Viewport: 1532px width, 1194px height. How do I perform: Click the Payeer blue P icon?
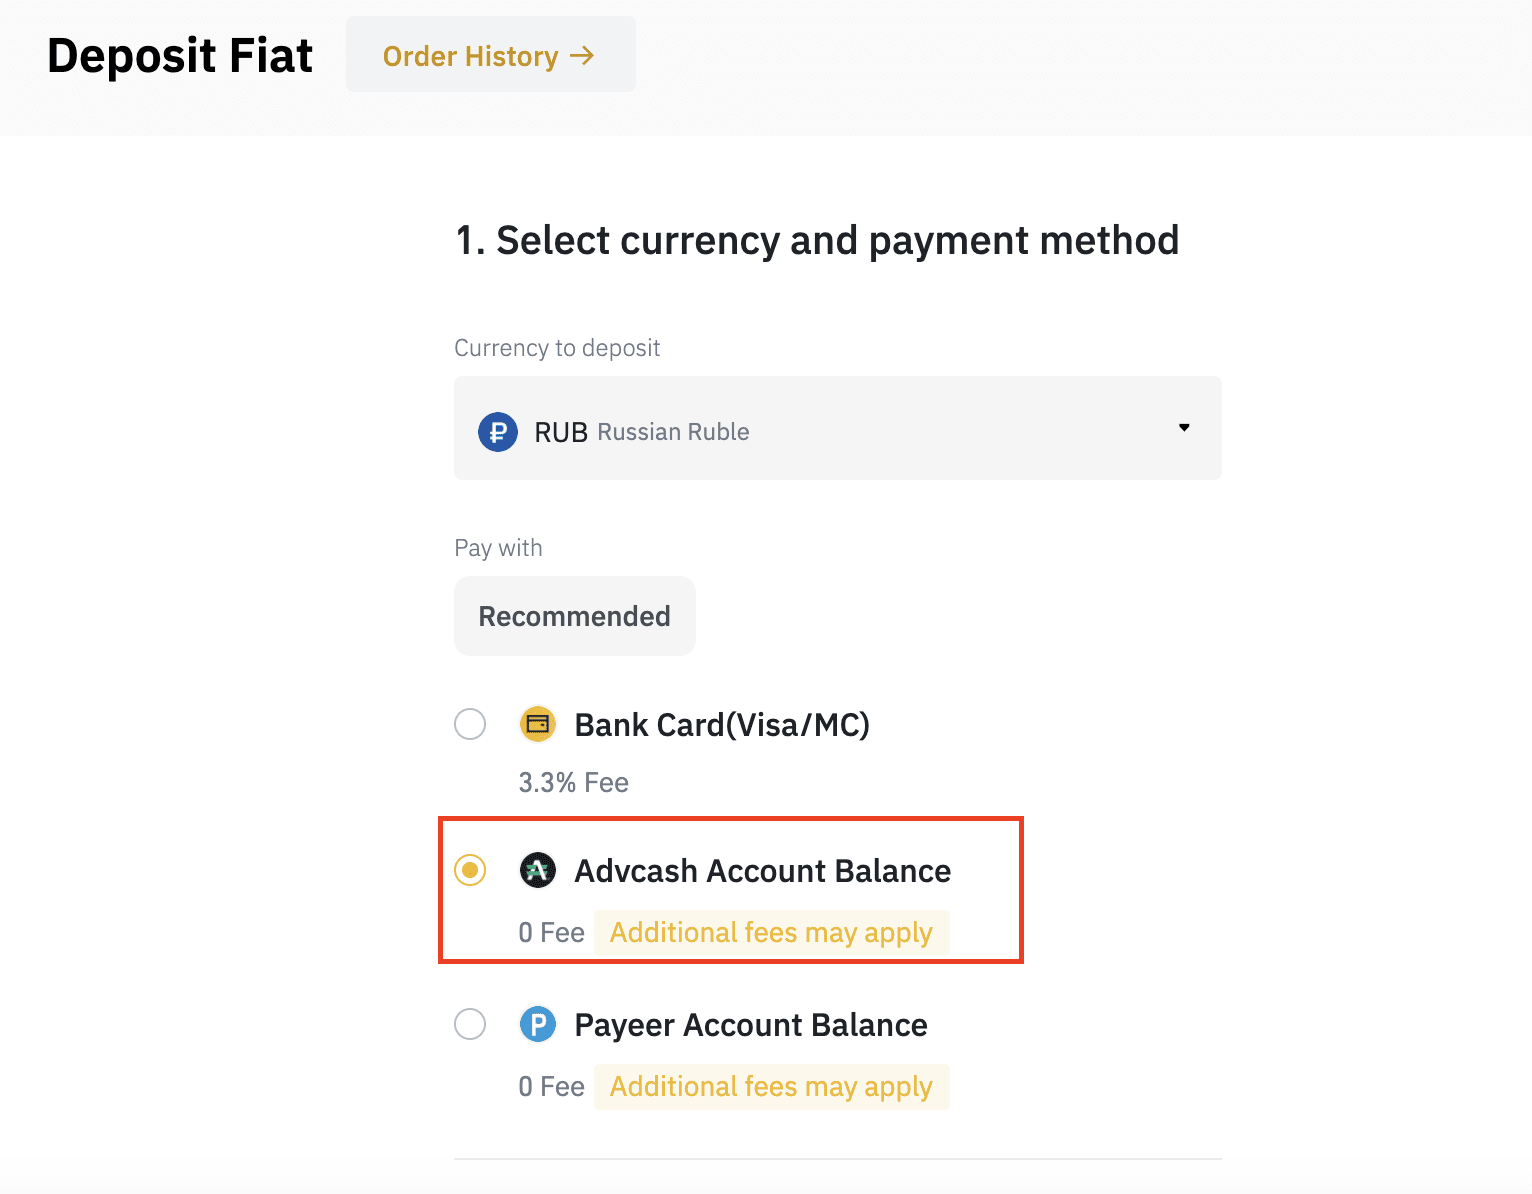pyautogui.click(x=538, y=1024)
